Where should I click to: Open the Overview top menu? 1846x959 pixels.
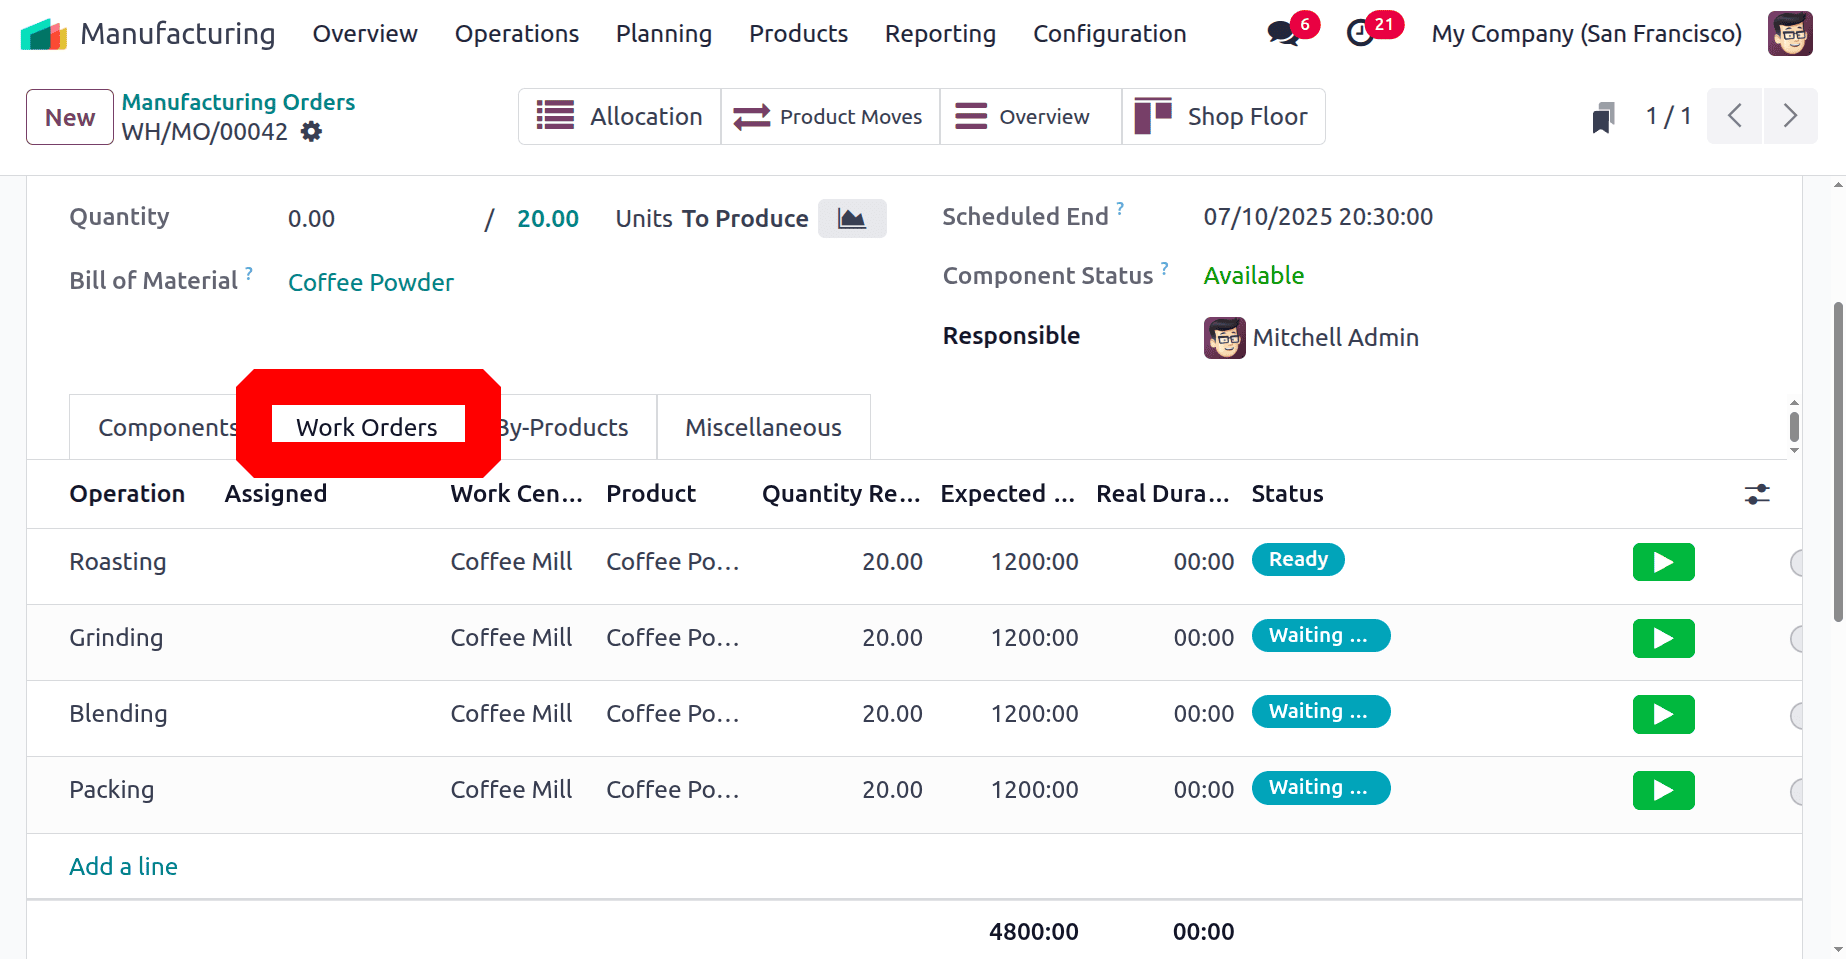[365, 34]
